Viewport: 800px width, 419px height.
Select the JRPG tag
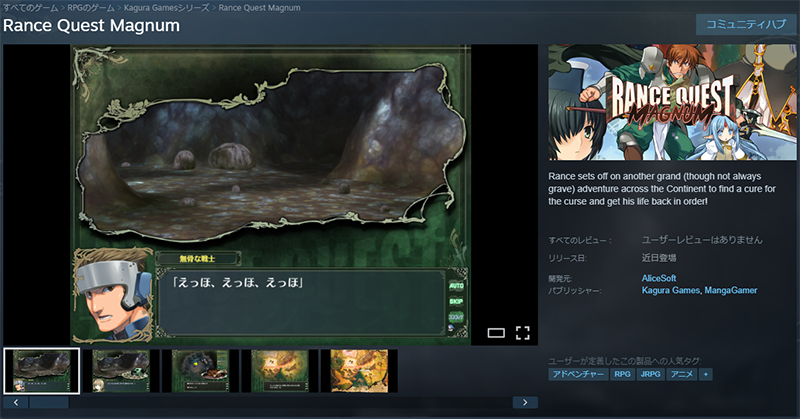click(651, 374)
